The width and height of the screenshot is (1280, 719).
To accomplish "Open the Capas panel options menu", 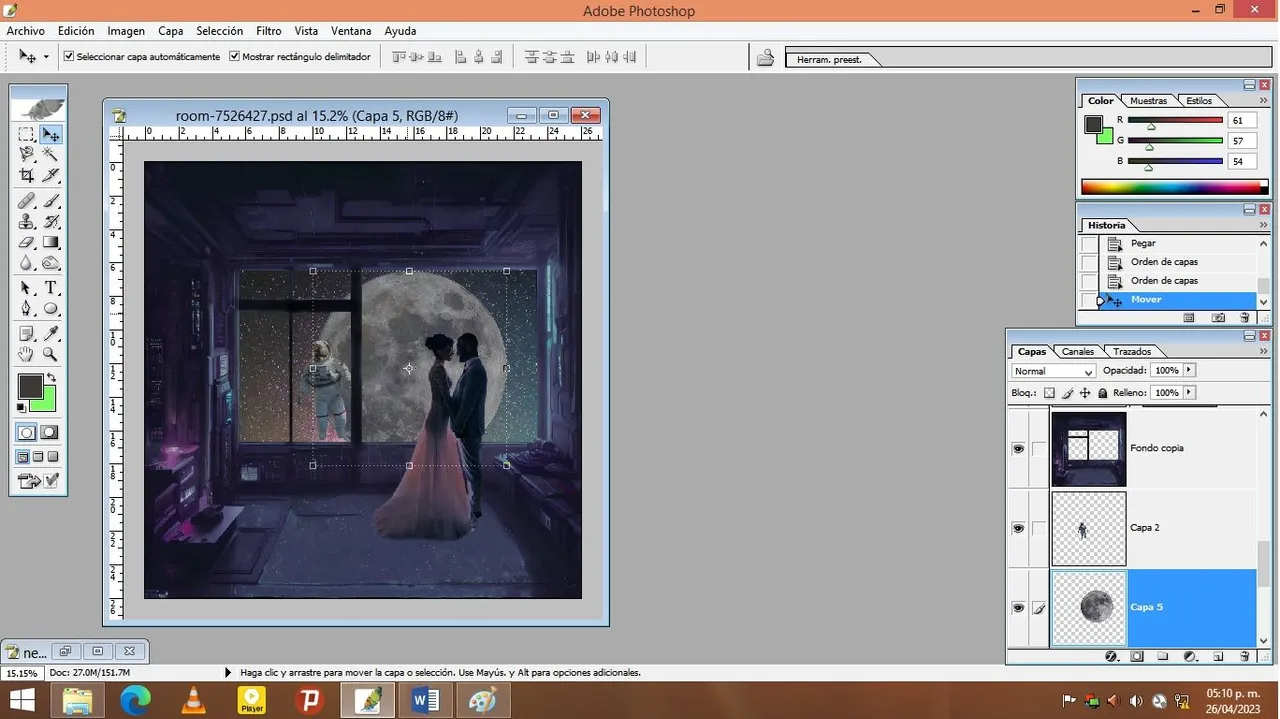I will [1264, 351].
